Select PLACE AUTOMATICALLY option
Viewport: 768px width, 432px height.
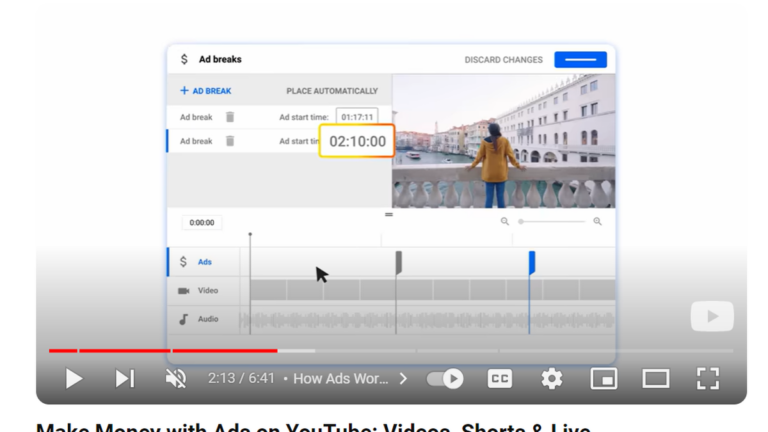tap(332, 91)
